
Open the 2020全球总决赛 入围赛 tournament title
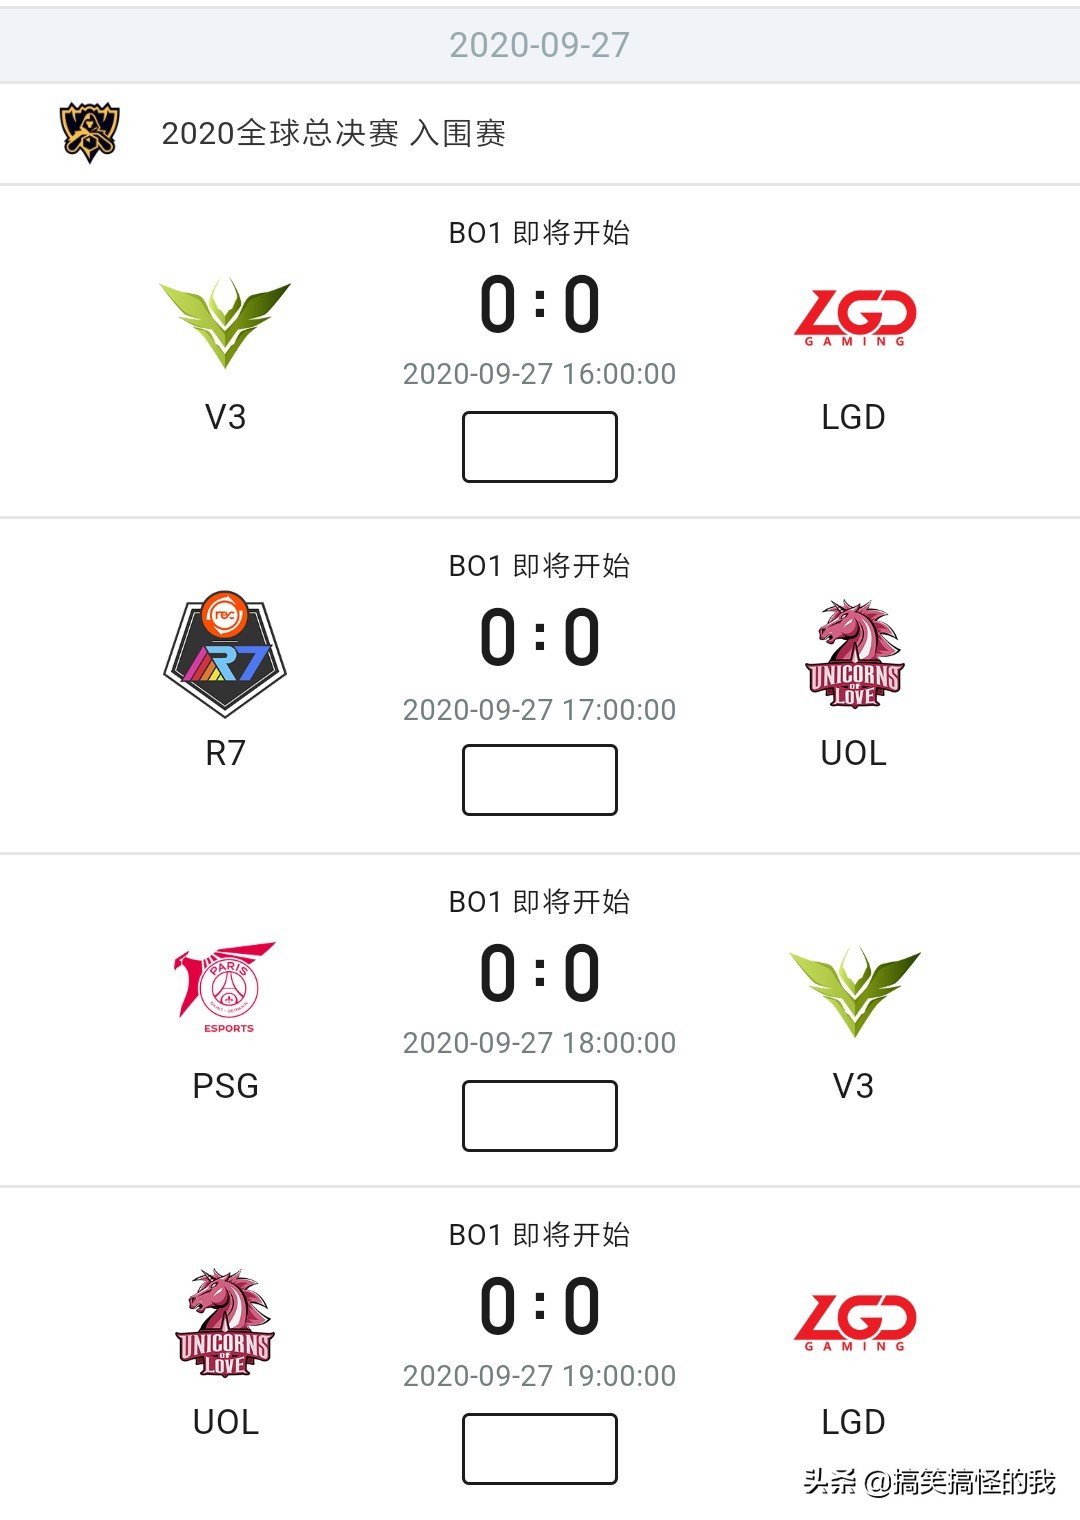click(x=334, y=133)
